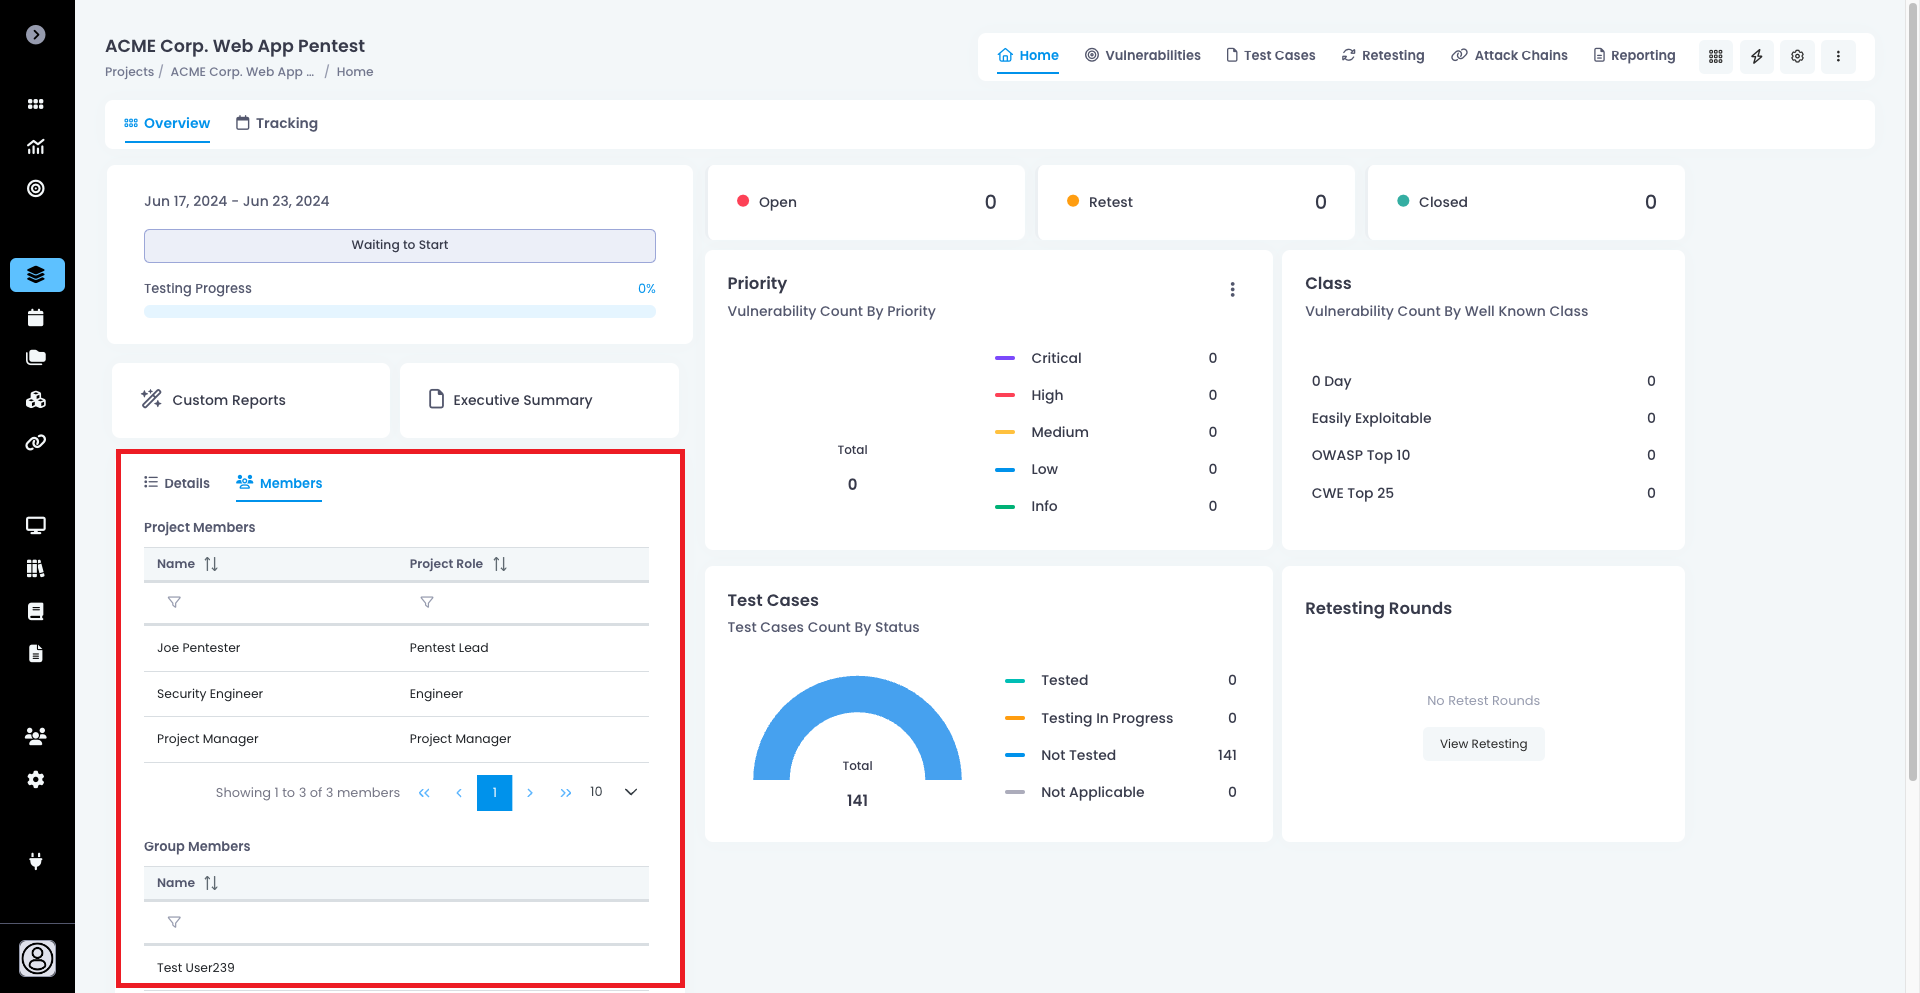The width and height of the screenshot is (1920, 993).
Task: Sort Group Members by Name
Action: pos(211,883)
